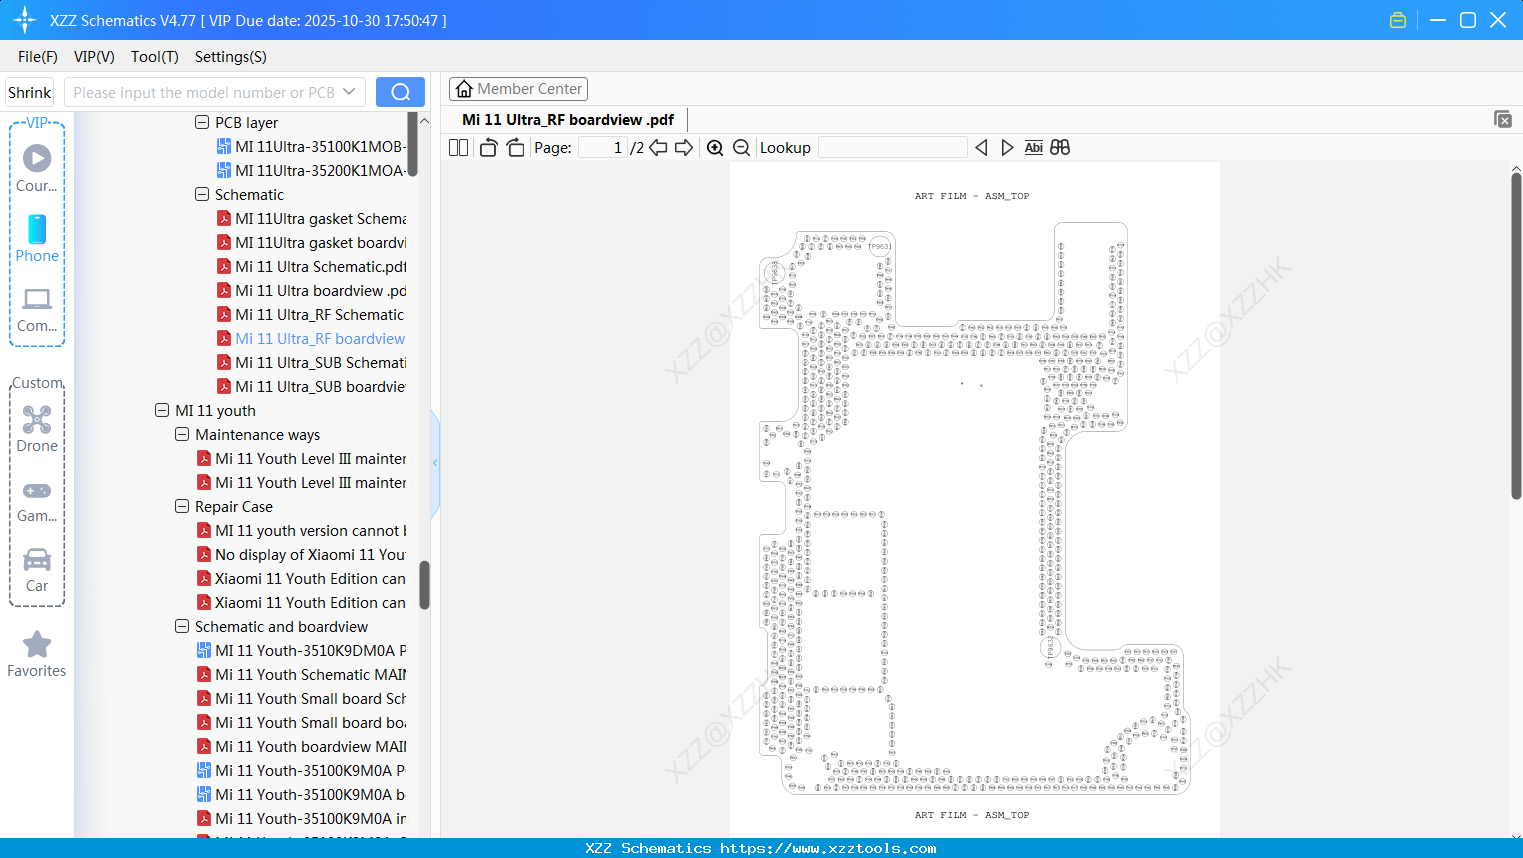This screenshot has width=1523, height=858.
Task: Rotate the page counterclockwise
Action: pos(487,147)
